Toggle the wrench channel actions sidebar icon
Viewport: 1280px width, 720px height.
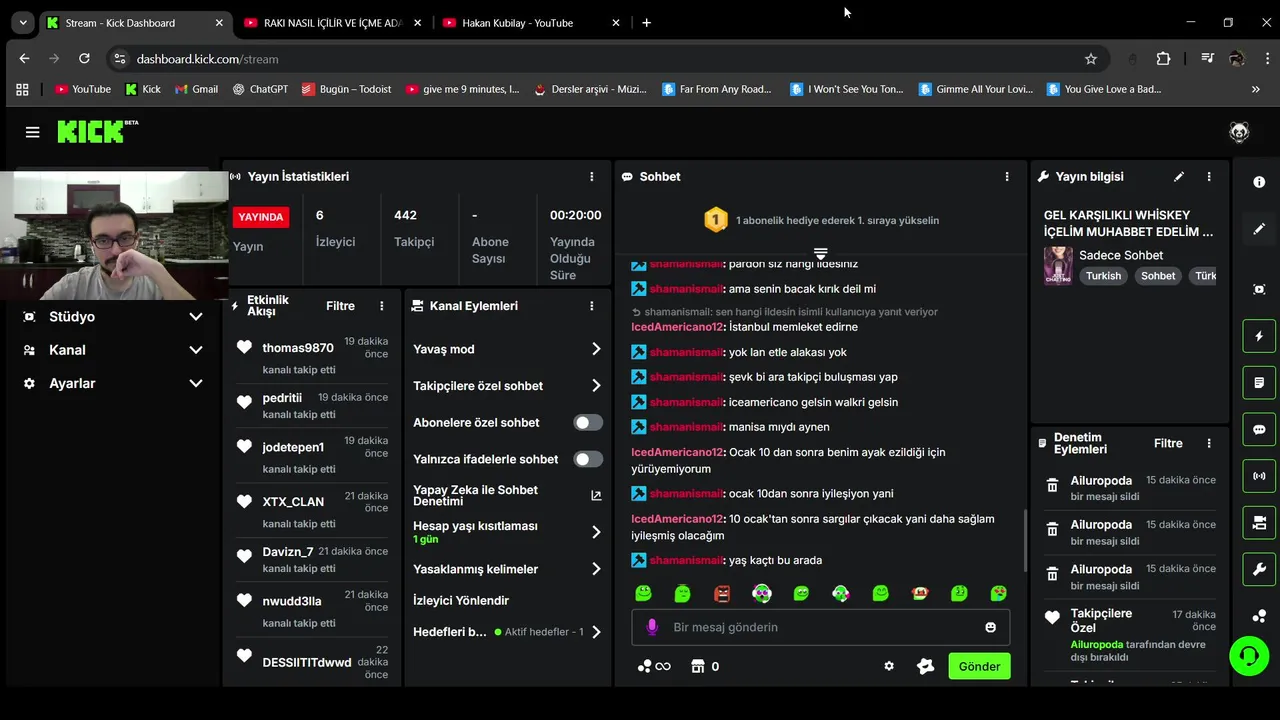click(x=1259, y=569)
